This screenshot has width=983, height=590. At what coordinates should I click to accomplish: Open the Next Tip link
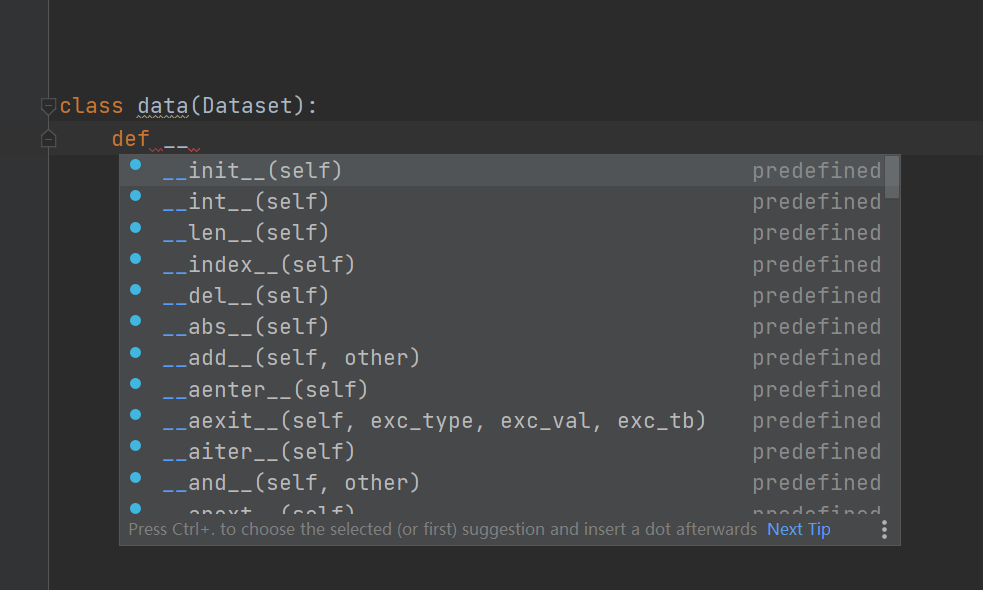tap(798, 529)
